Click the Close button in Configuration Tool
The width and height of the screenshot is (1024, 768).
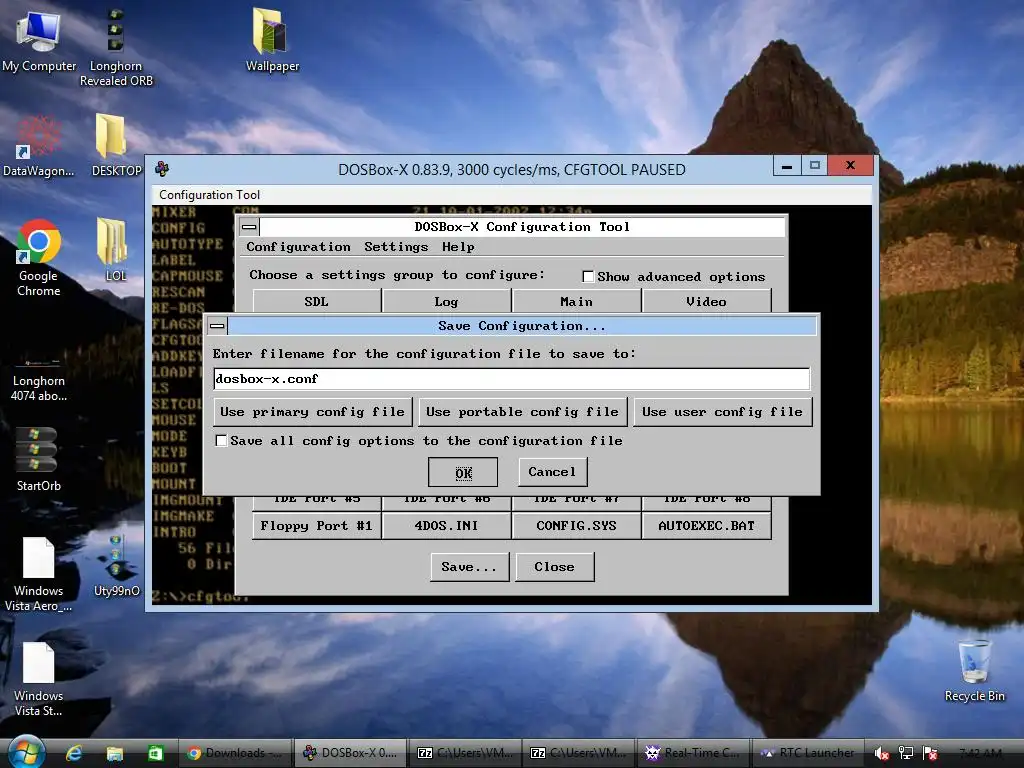pos(554,567)
